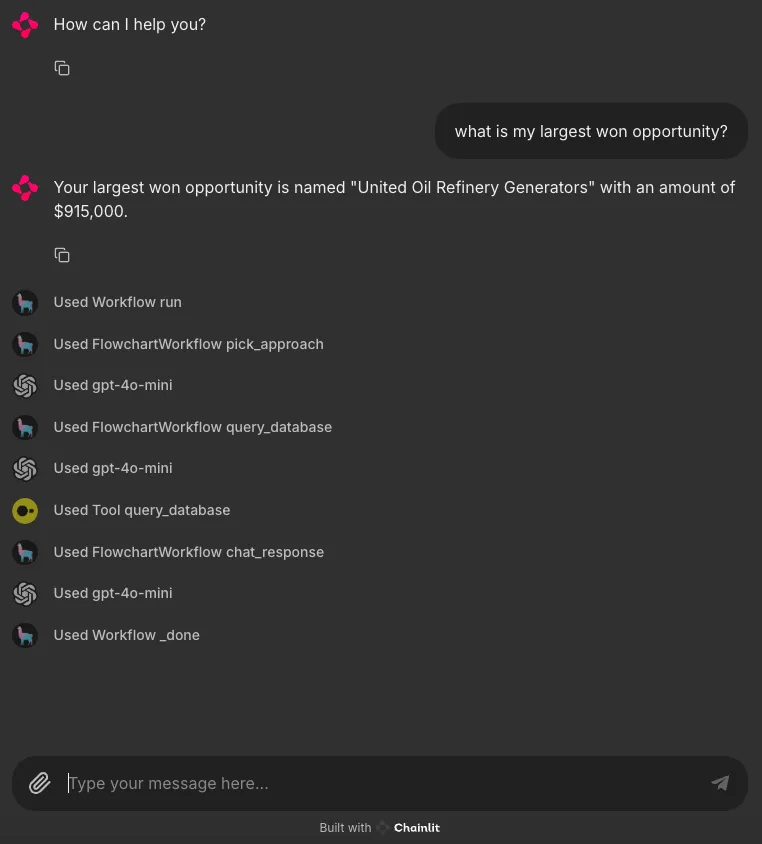
Task: Click the user message bubble about won opportunity
Action: click(591, 131)
